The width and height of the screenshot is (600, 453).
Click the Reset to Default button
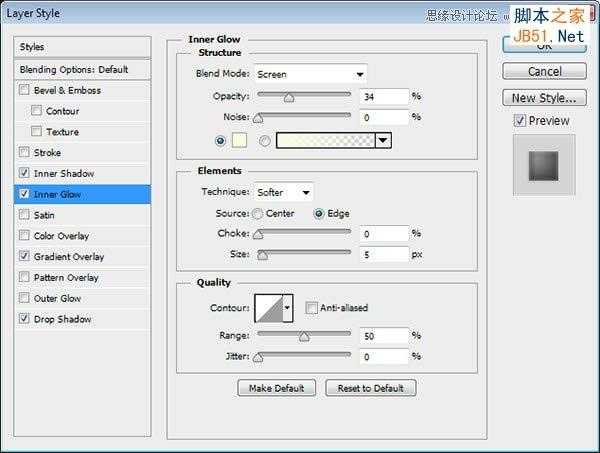pos(370,388)
